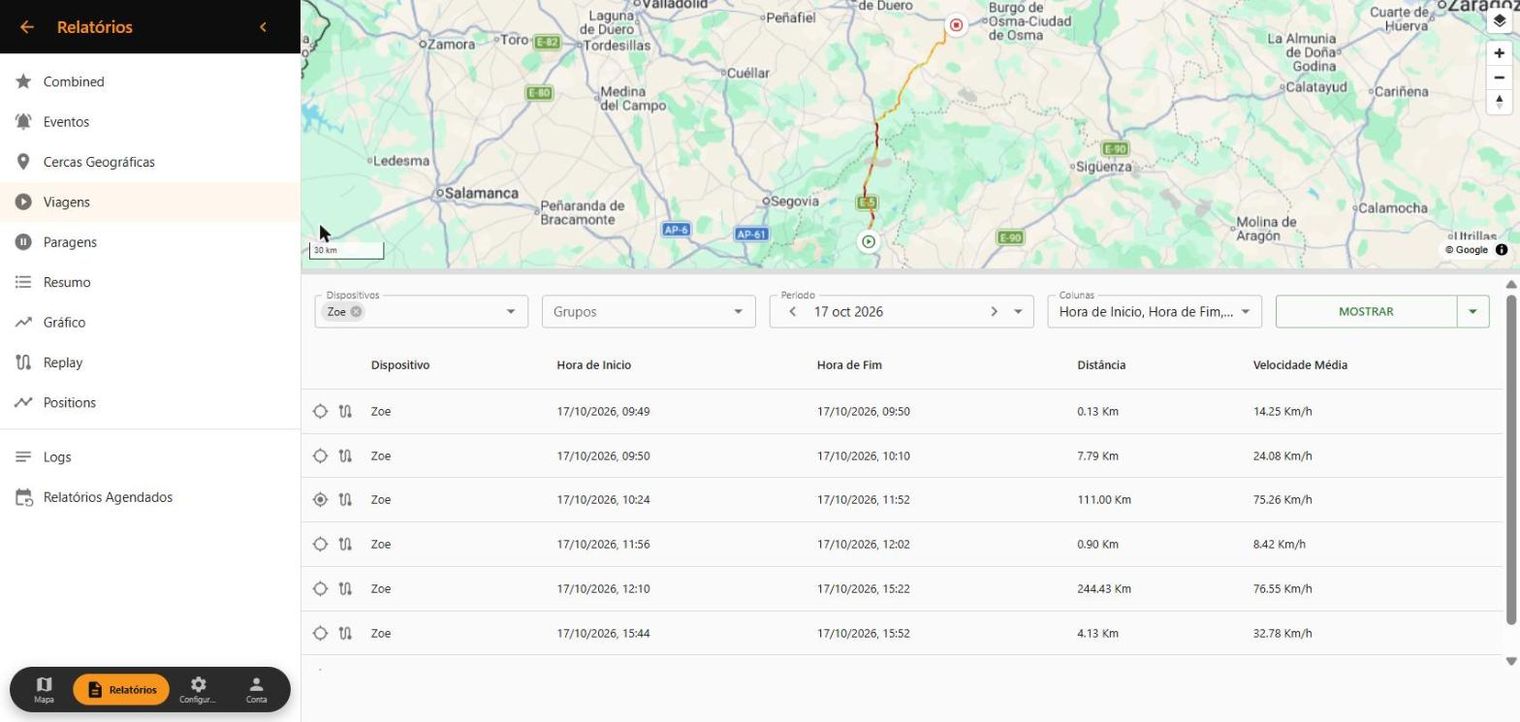Switch to the Mapa tab
This screenshot has height=722, width=1520.
click(x=44, y=689)
